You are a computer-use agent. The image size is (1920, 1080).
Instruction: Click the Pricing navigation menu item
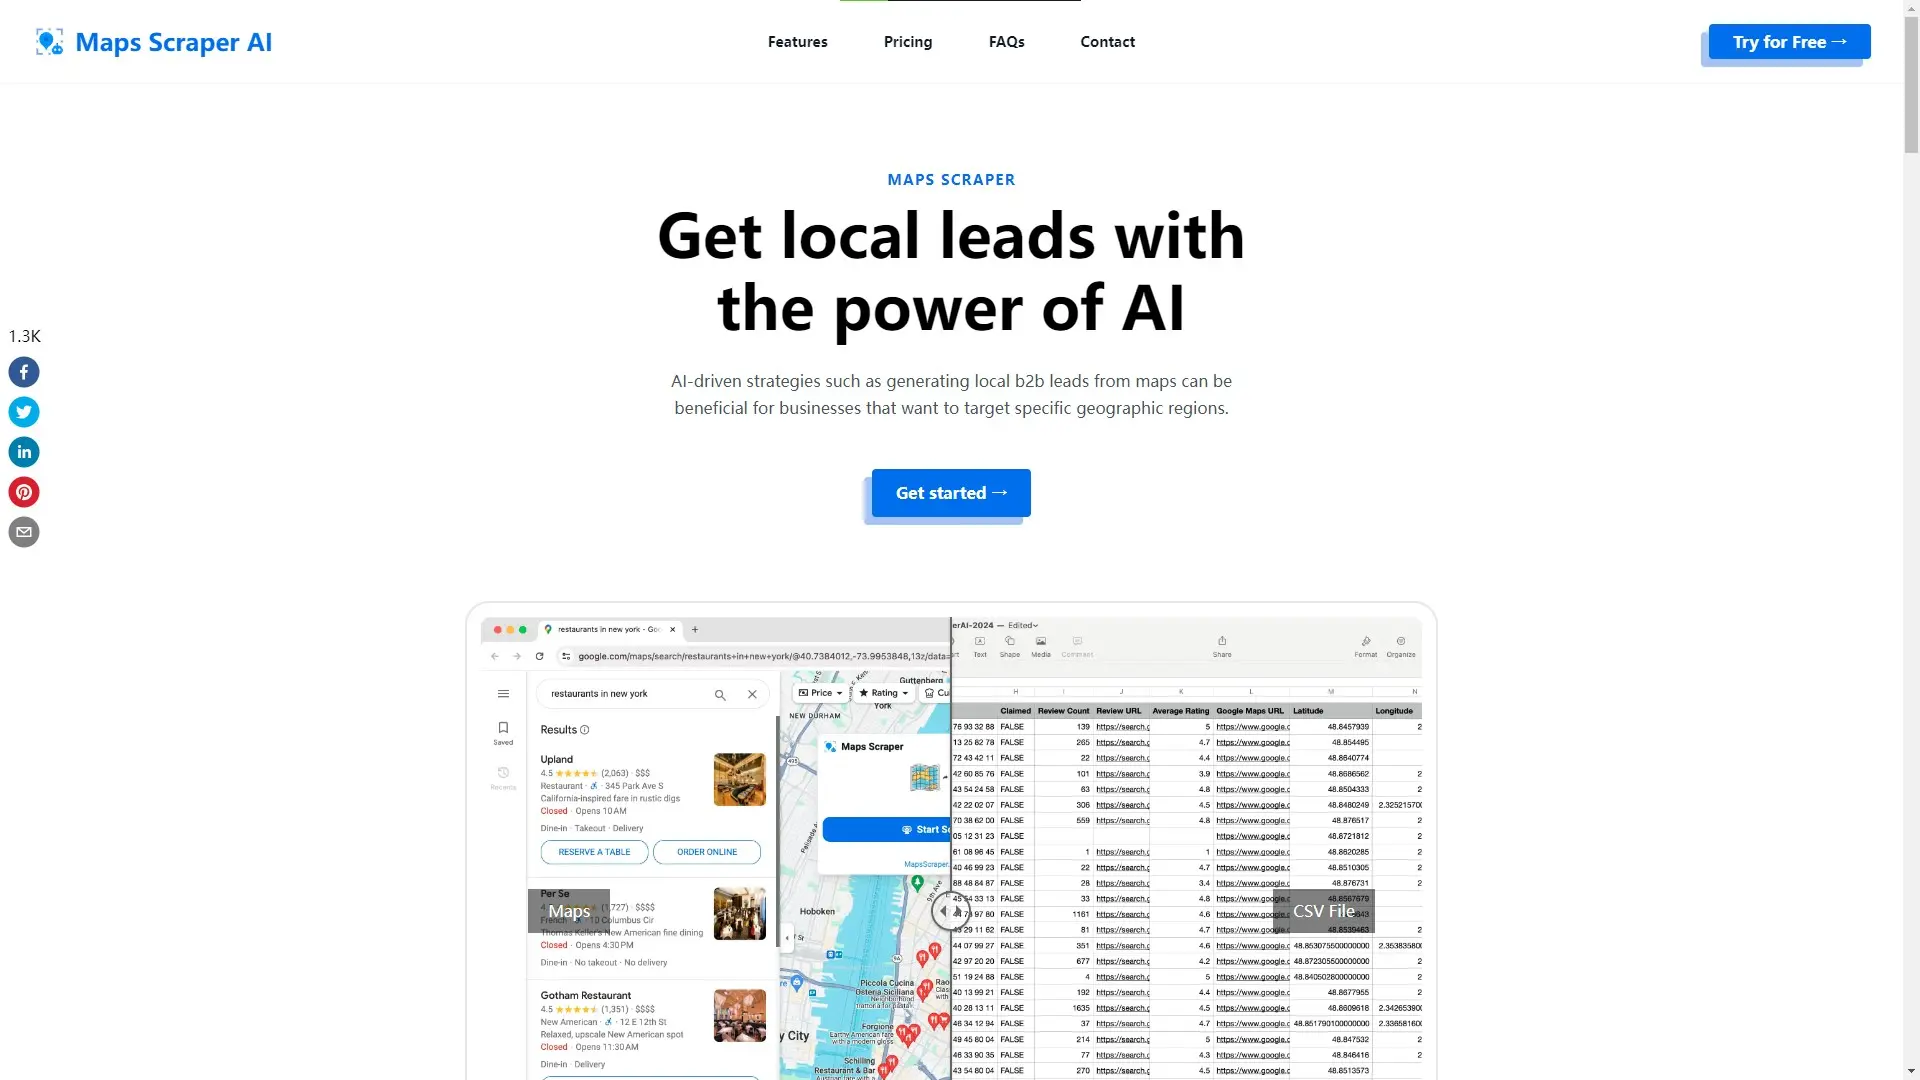pos(907,41)
